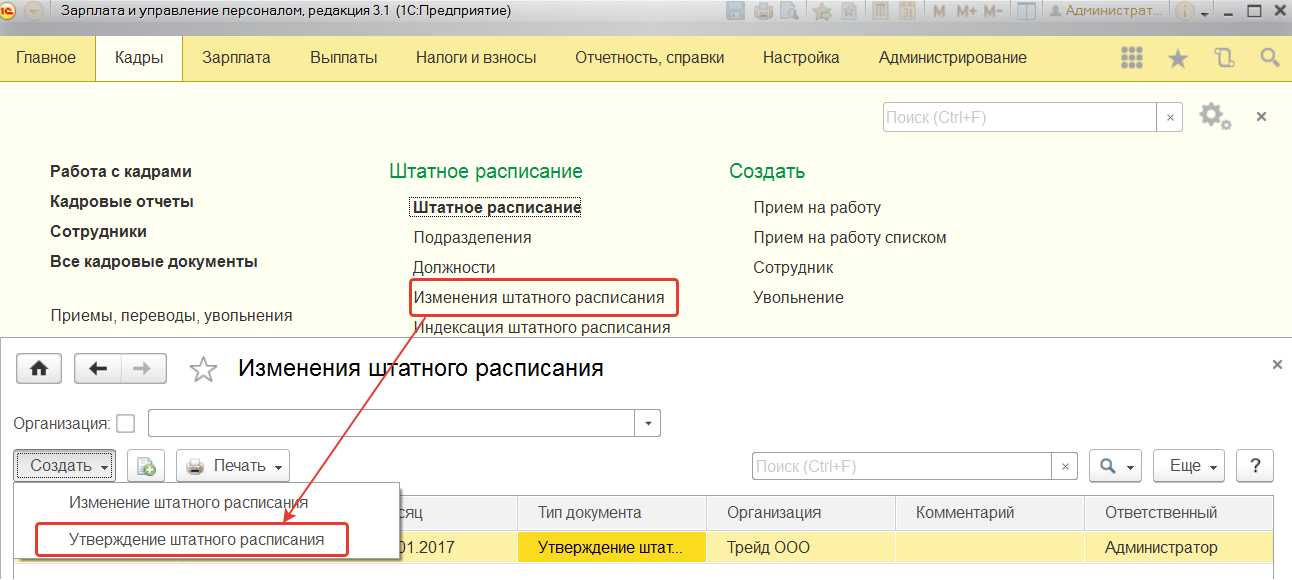Open the bold Штатное расписание link
This screenshot has height=580, width=1292.
click(497, 208)
